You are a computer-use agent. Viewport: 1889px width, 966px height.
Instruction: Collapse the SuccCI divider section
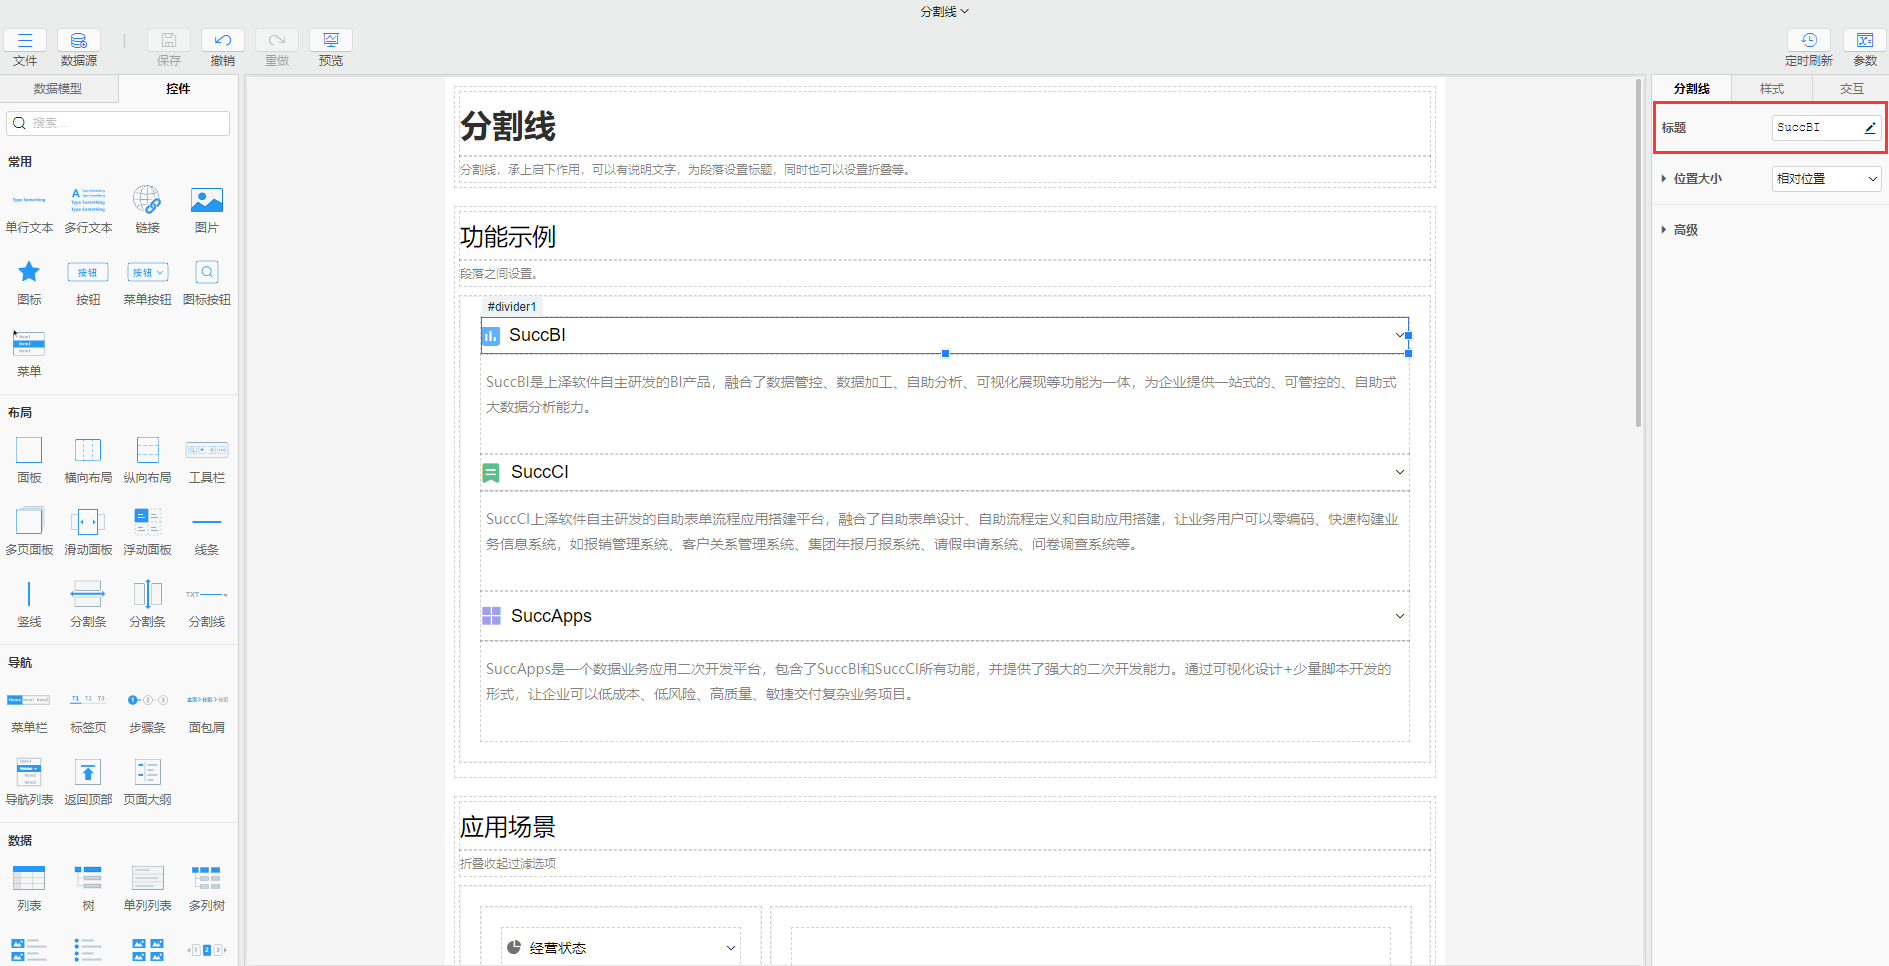pyautogui.click(x=1399, y=472)
